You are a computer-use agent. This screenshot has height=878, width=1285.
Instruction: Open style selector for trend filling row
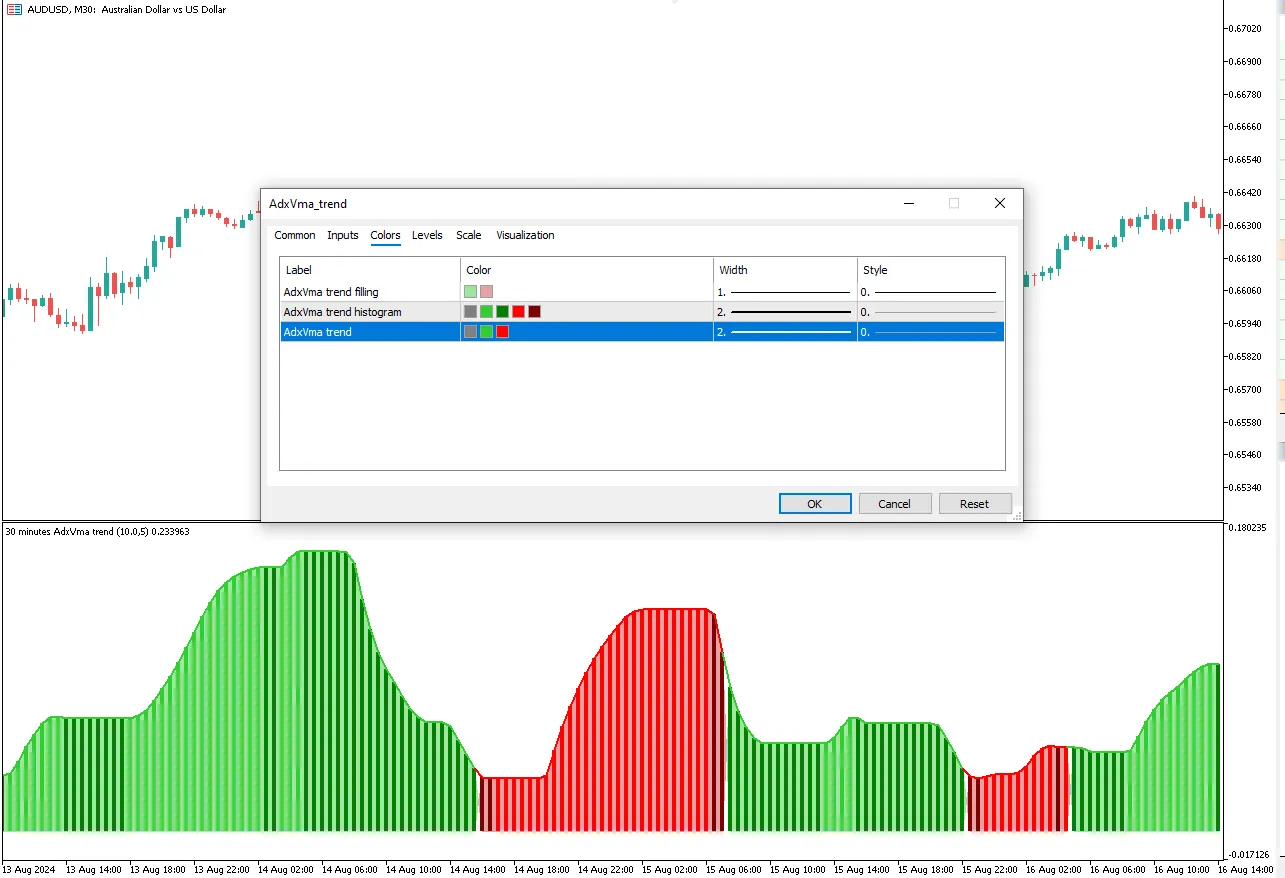[931, 292]
